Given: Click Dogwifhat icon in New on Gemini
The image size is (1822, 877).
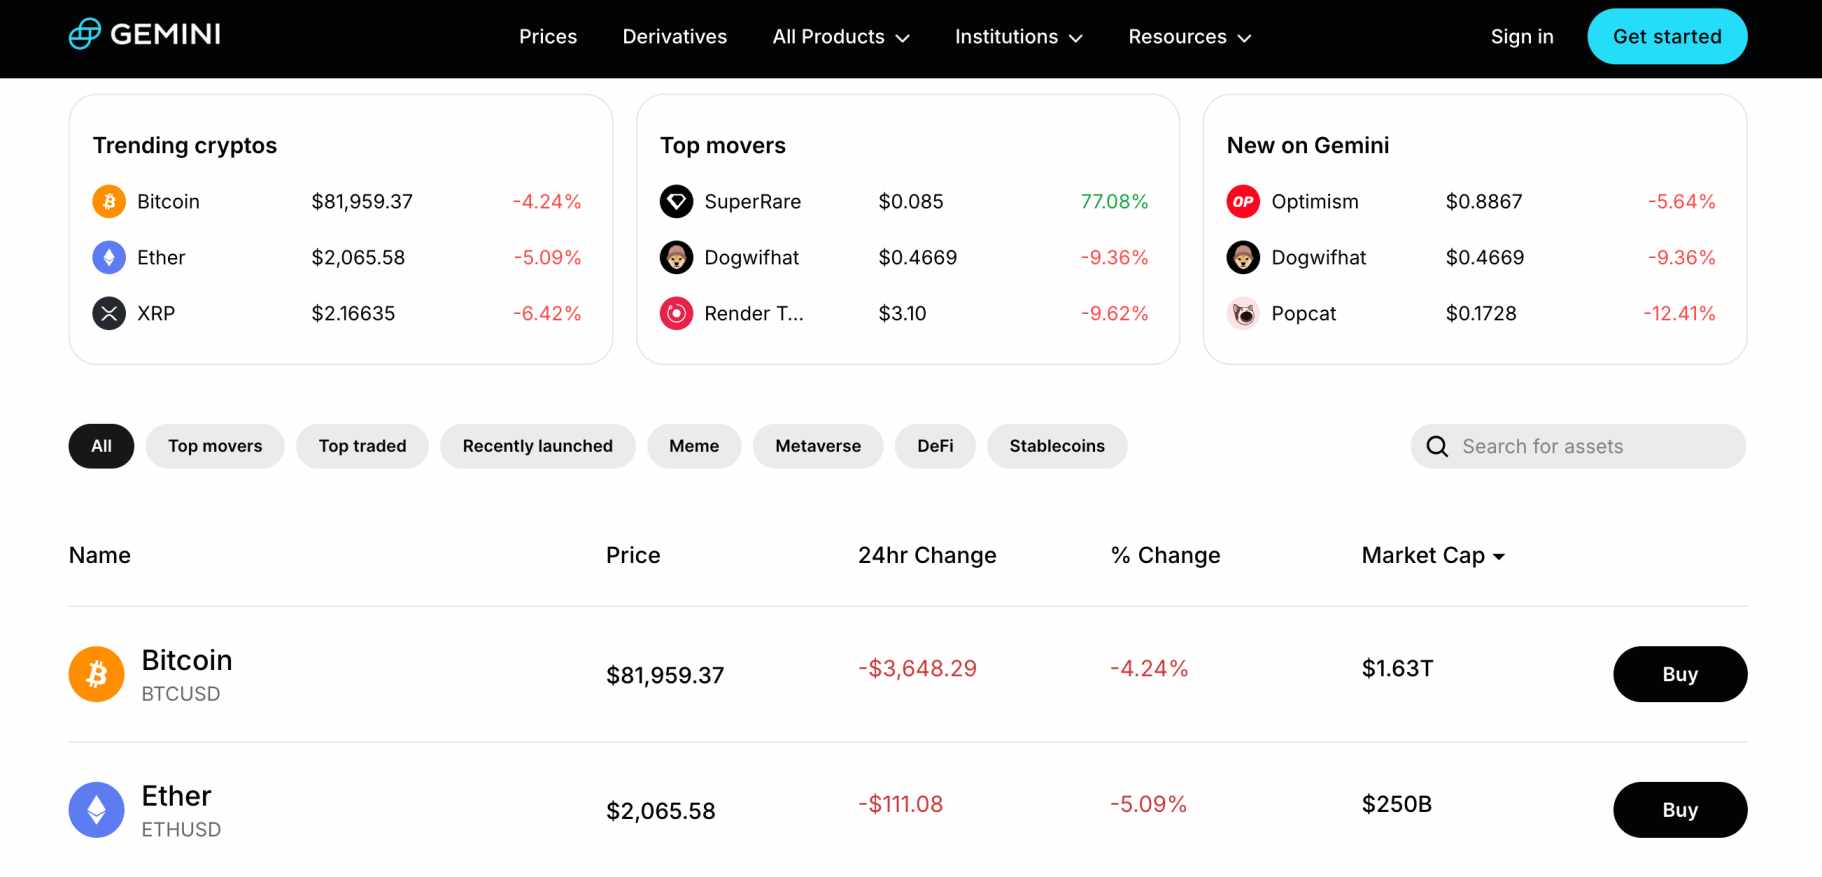Looking at the screenshot, I should [x=1243, y=257].
